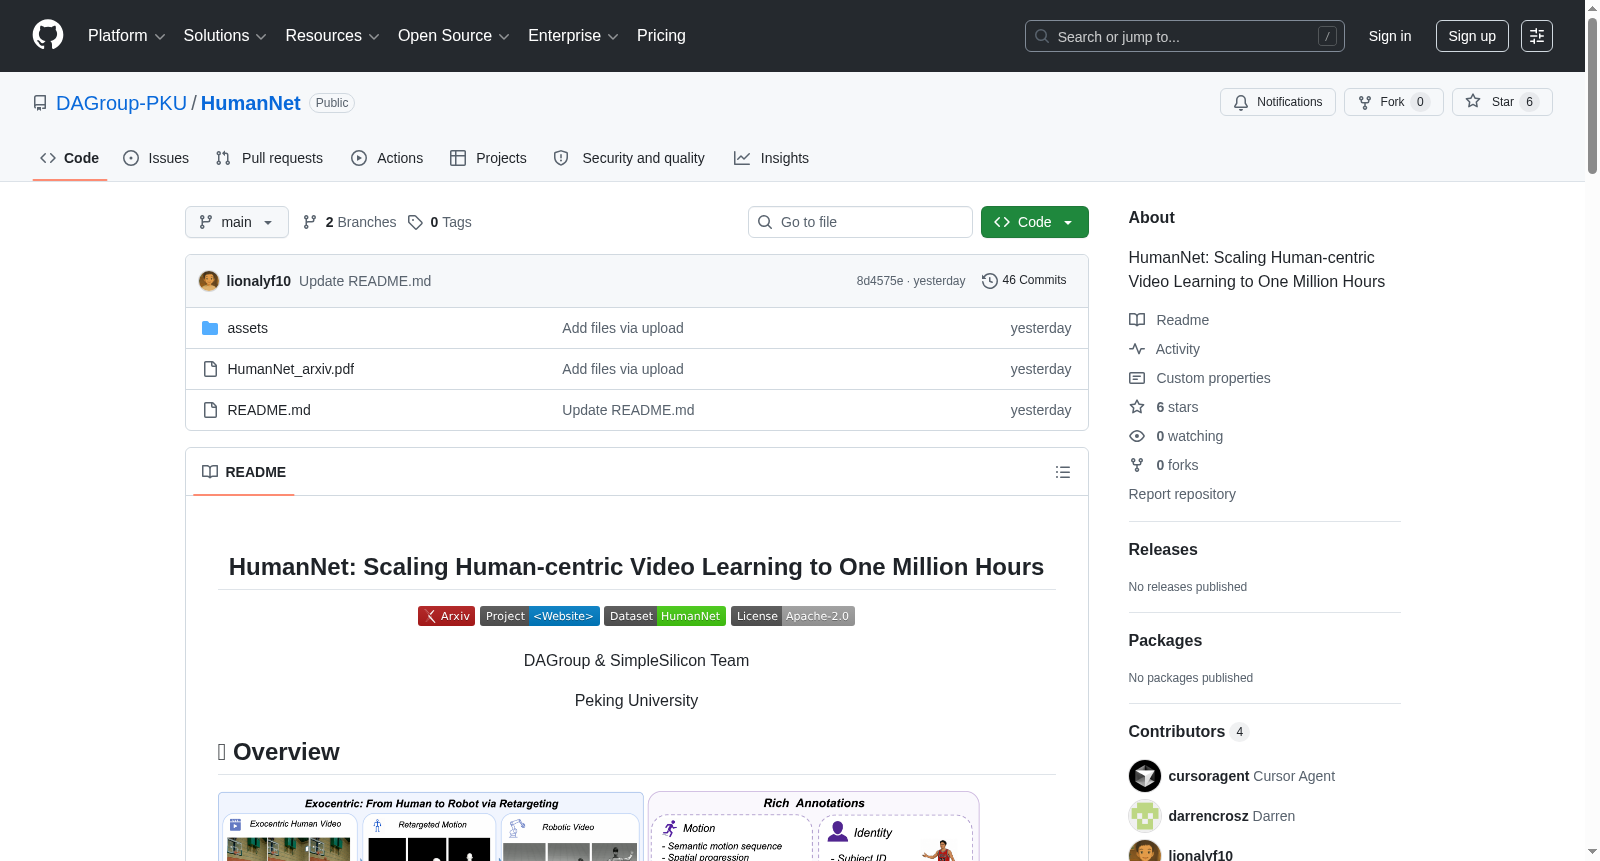
Task: Open the Contributors section heading link
Action: [1189, 732]
